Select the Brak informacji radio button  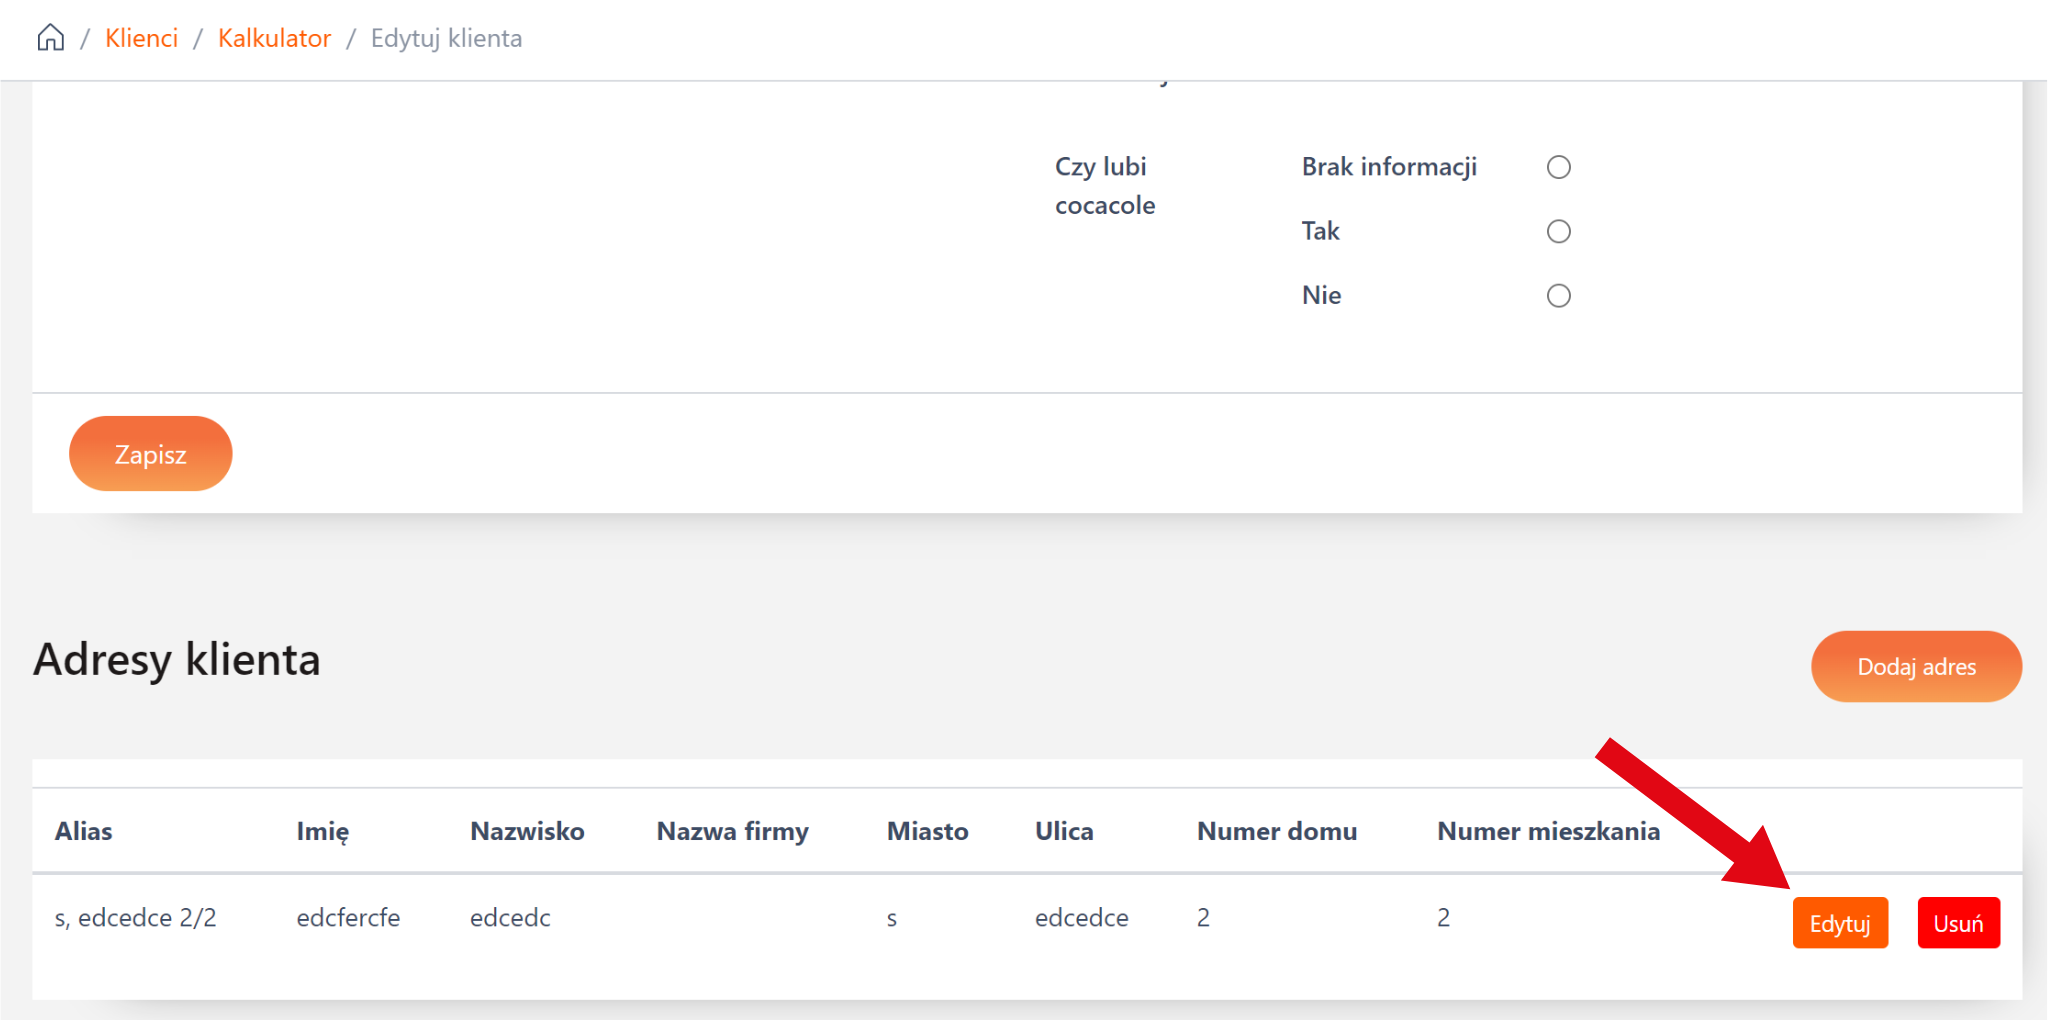coord(1558,167)
